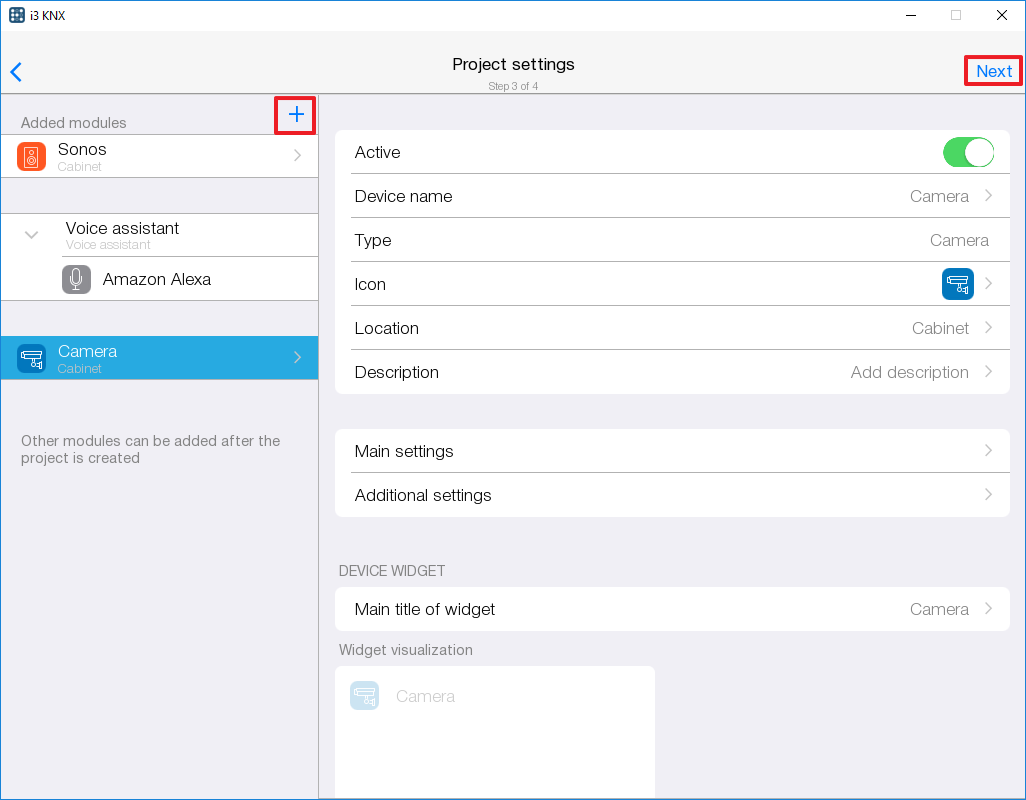Toggle the Active switch off
Image resolution: width=1026 pixels, height=800 pixels.
[967, 153]
